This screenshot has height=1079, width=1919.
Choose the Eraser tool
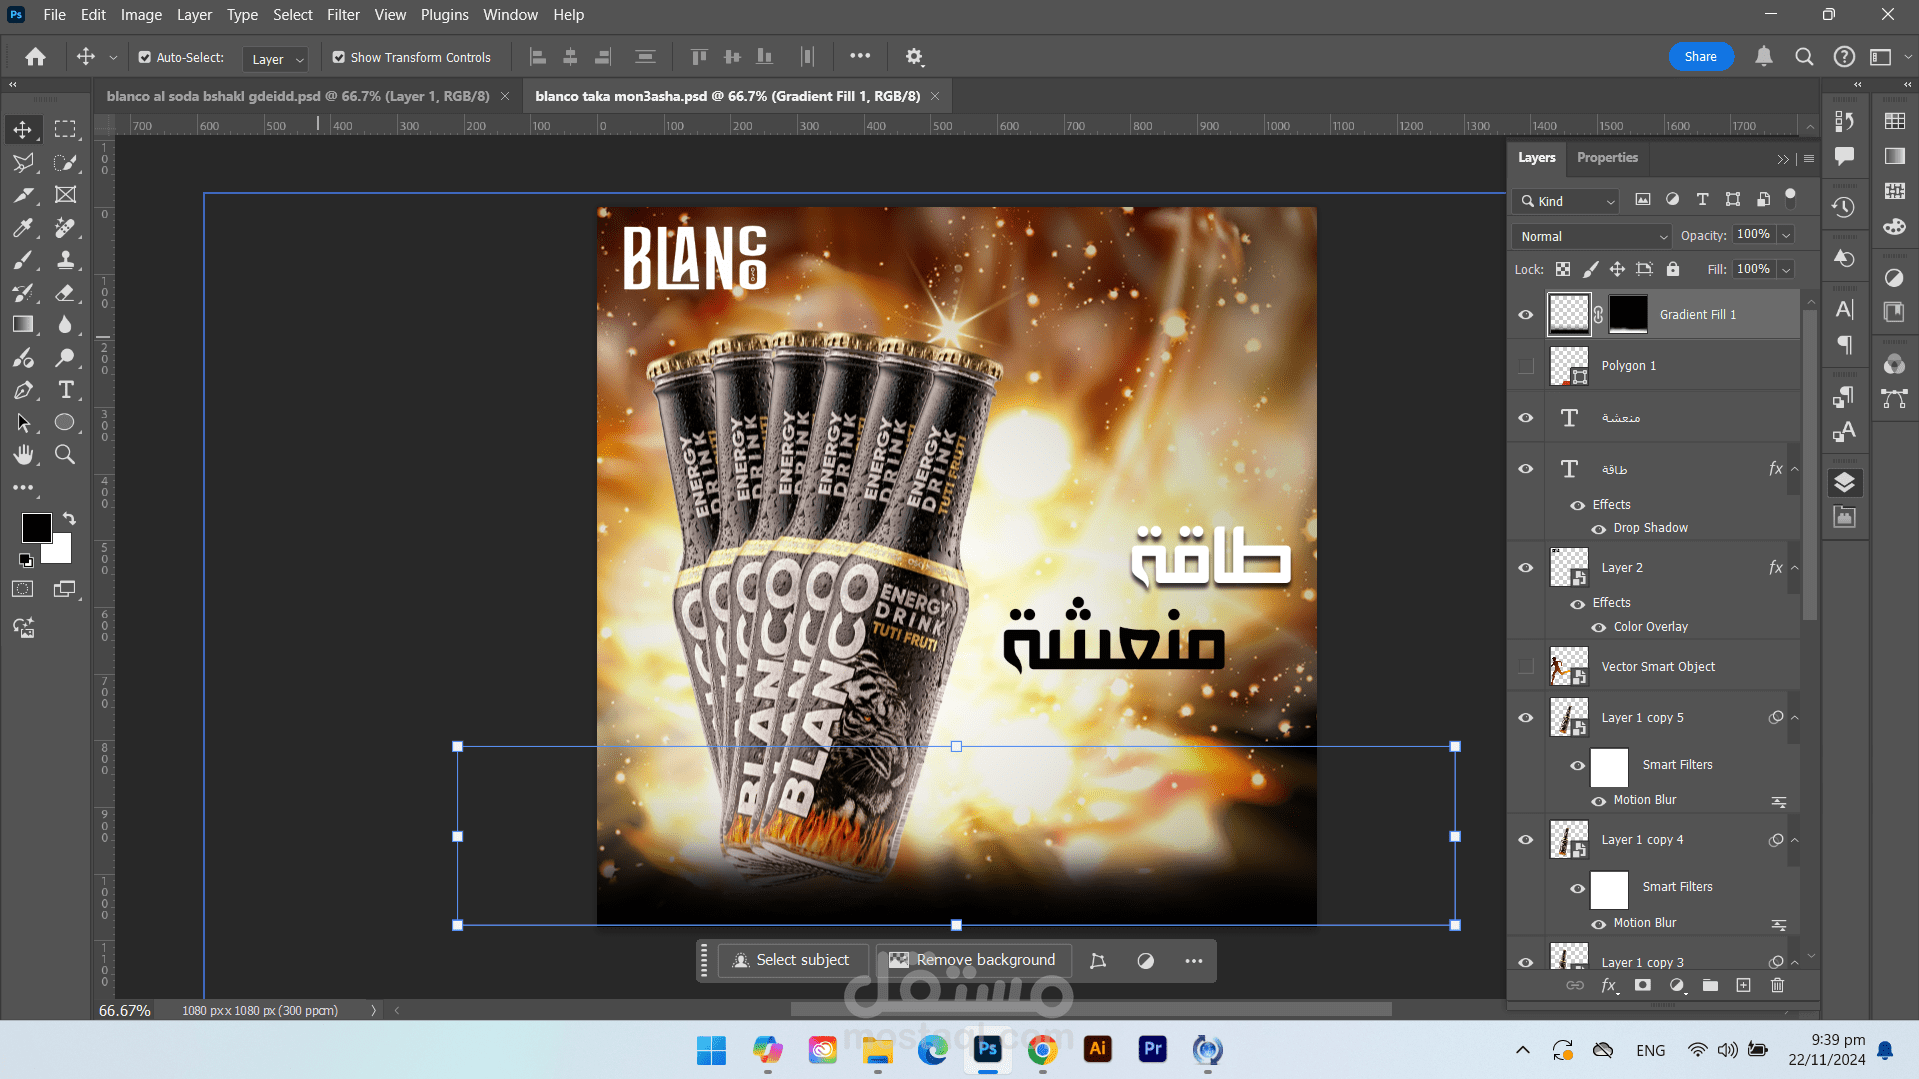[65, 293]
